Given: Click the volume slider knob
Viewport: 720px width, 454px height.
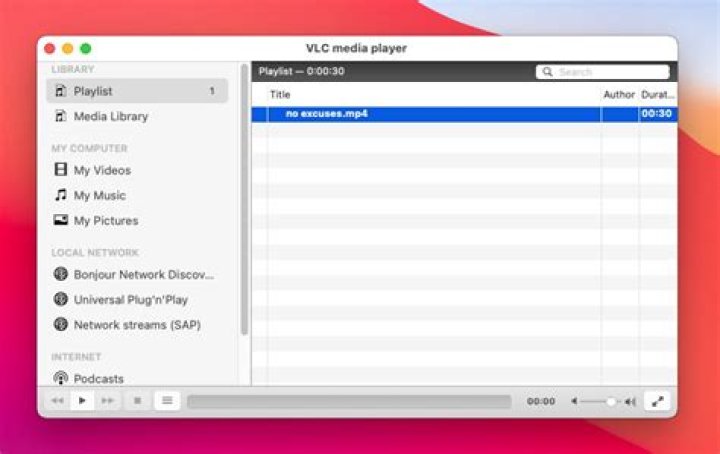Looking at the screenshot, I should [x=610, y=402].
